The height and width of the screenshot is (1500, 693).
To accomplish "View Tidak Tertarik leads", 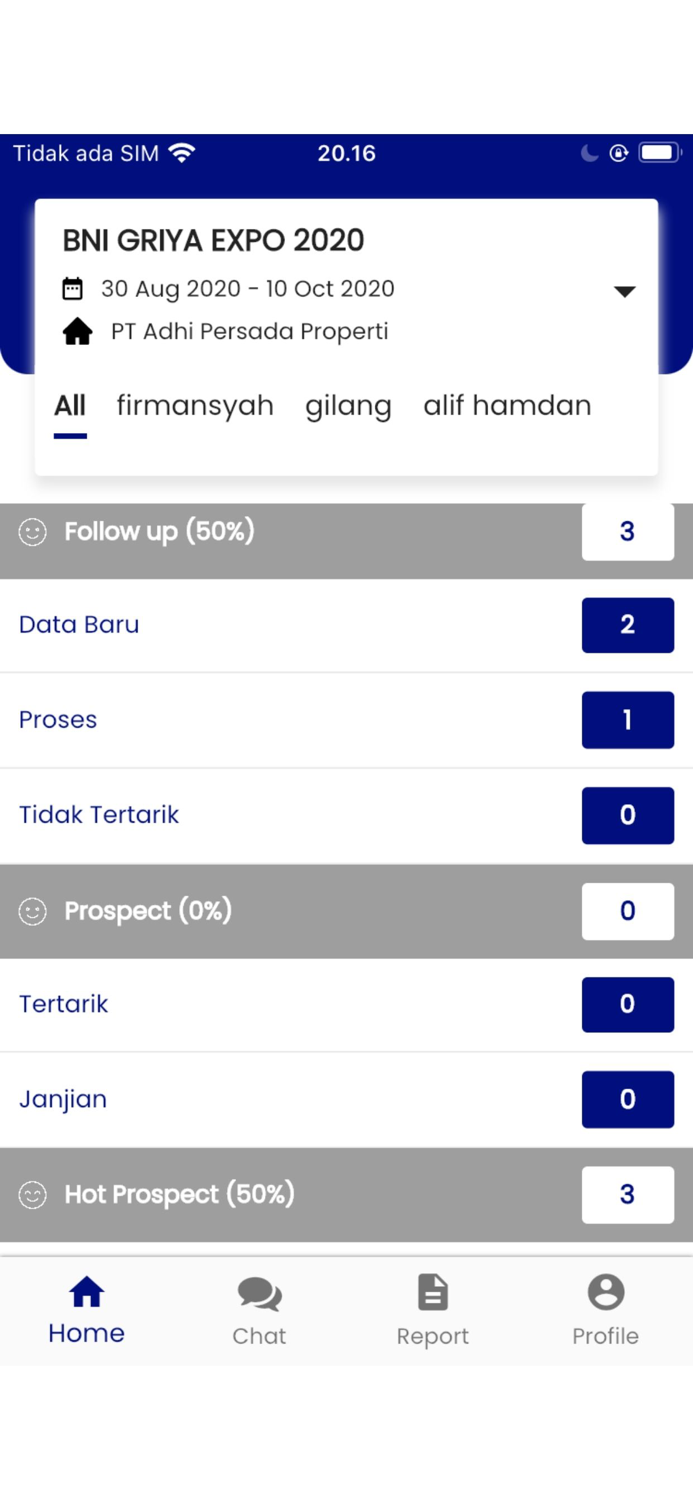I will pos(99,815).
